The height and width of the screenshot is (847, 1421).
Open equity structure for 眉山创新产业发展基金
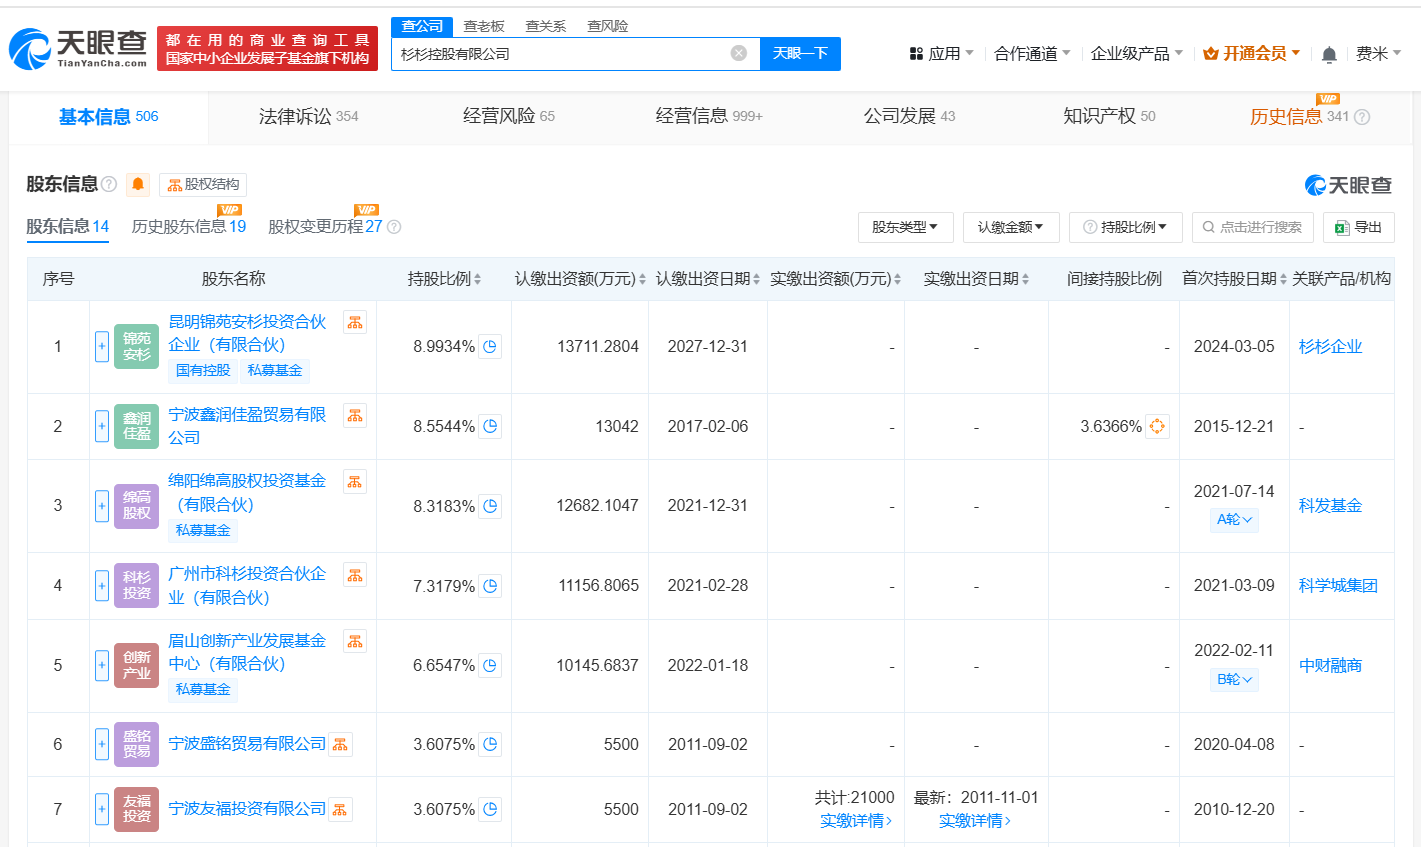[355, 641]
